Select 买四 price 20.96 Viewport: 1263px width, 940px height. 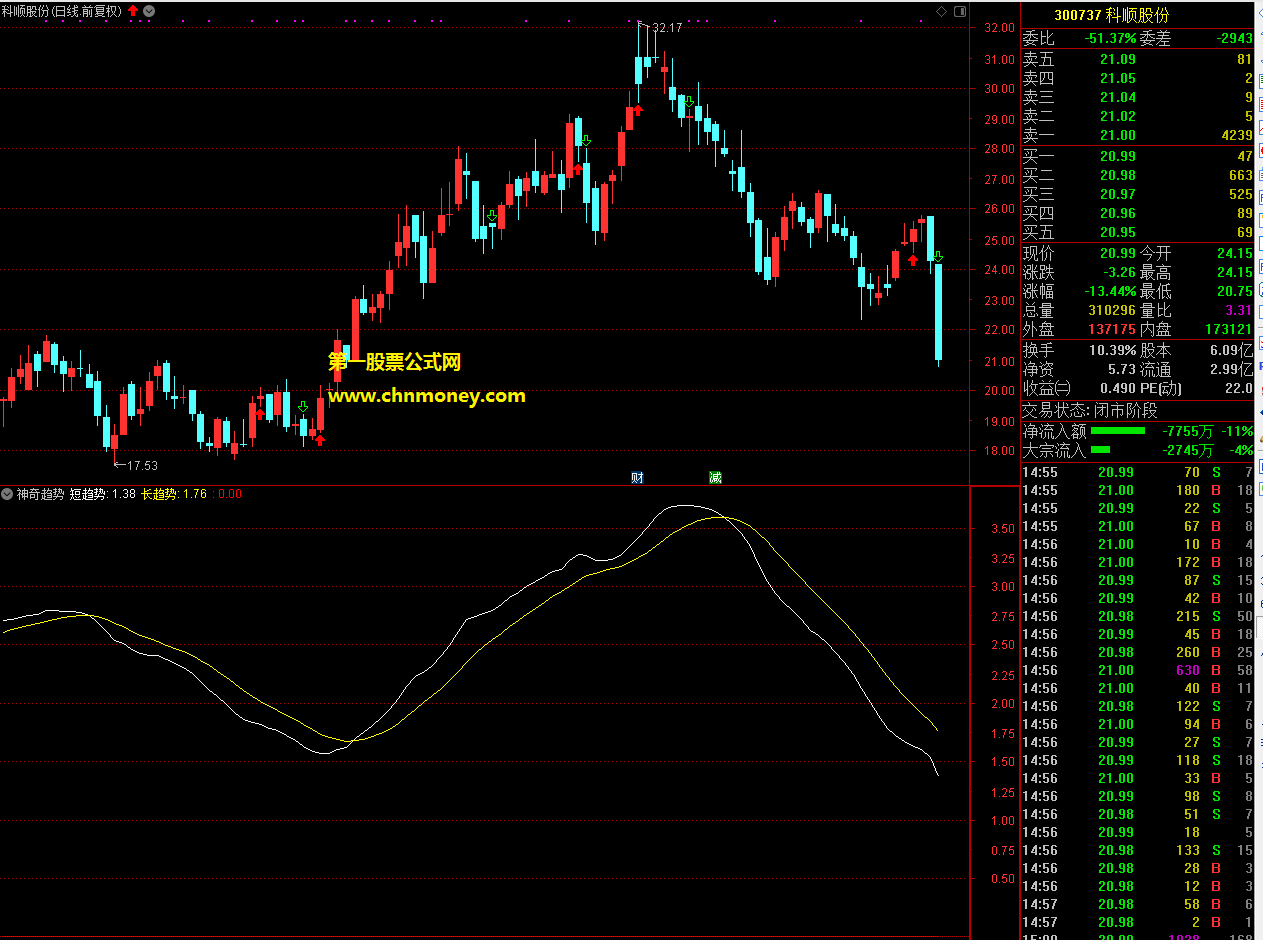click(1118, 213)
